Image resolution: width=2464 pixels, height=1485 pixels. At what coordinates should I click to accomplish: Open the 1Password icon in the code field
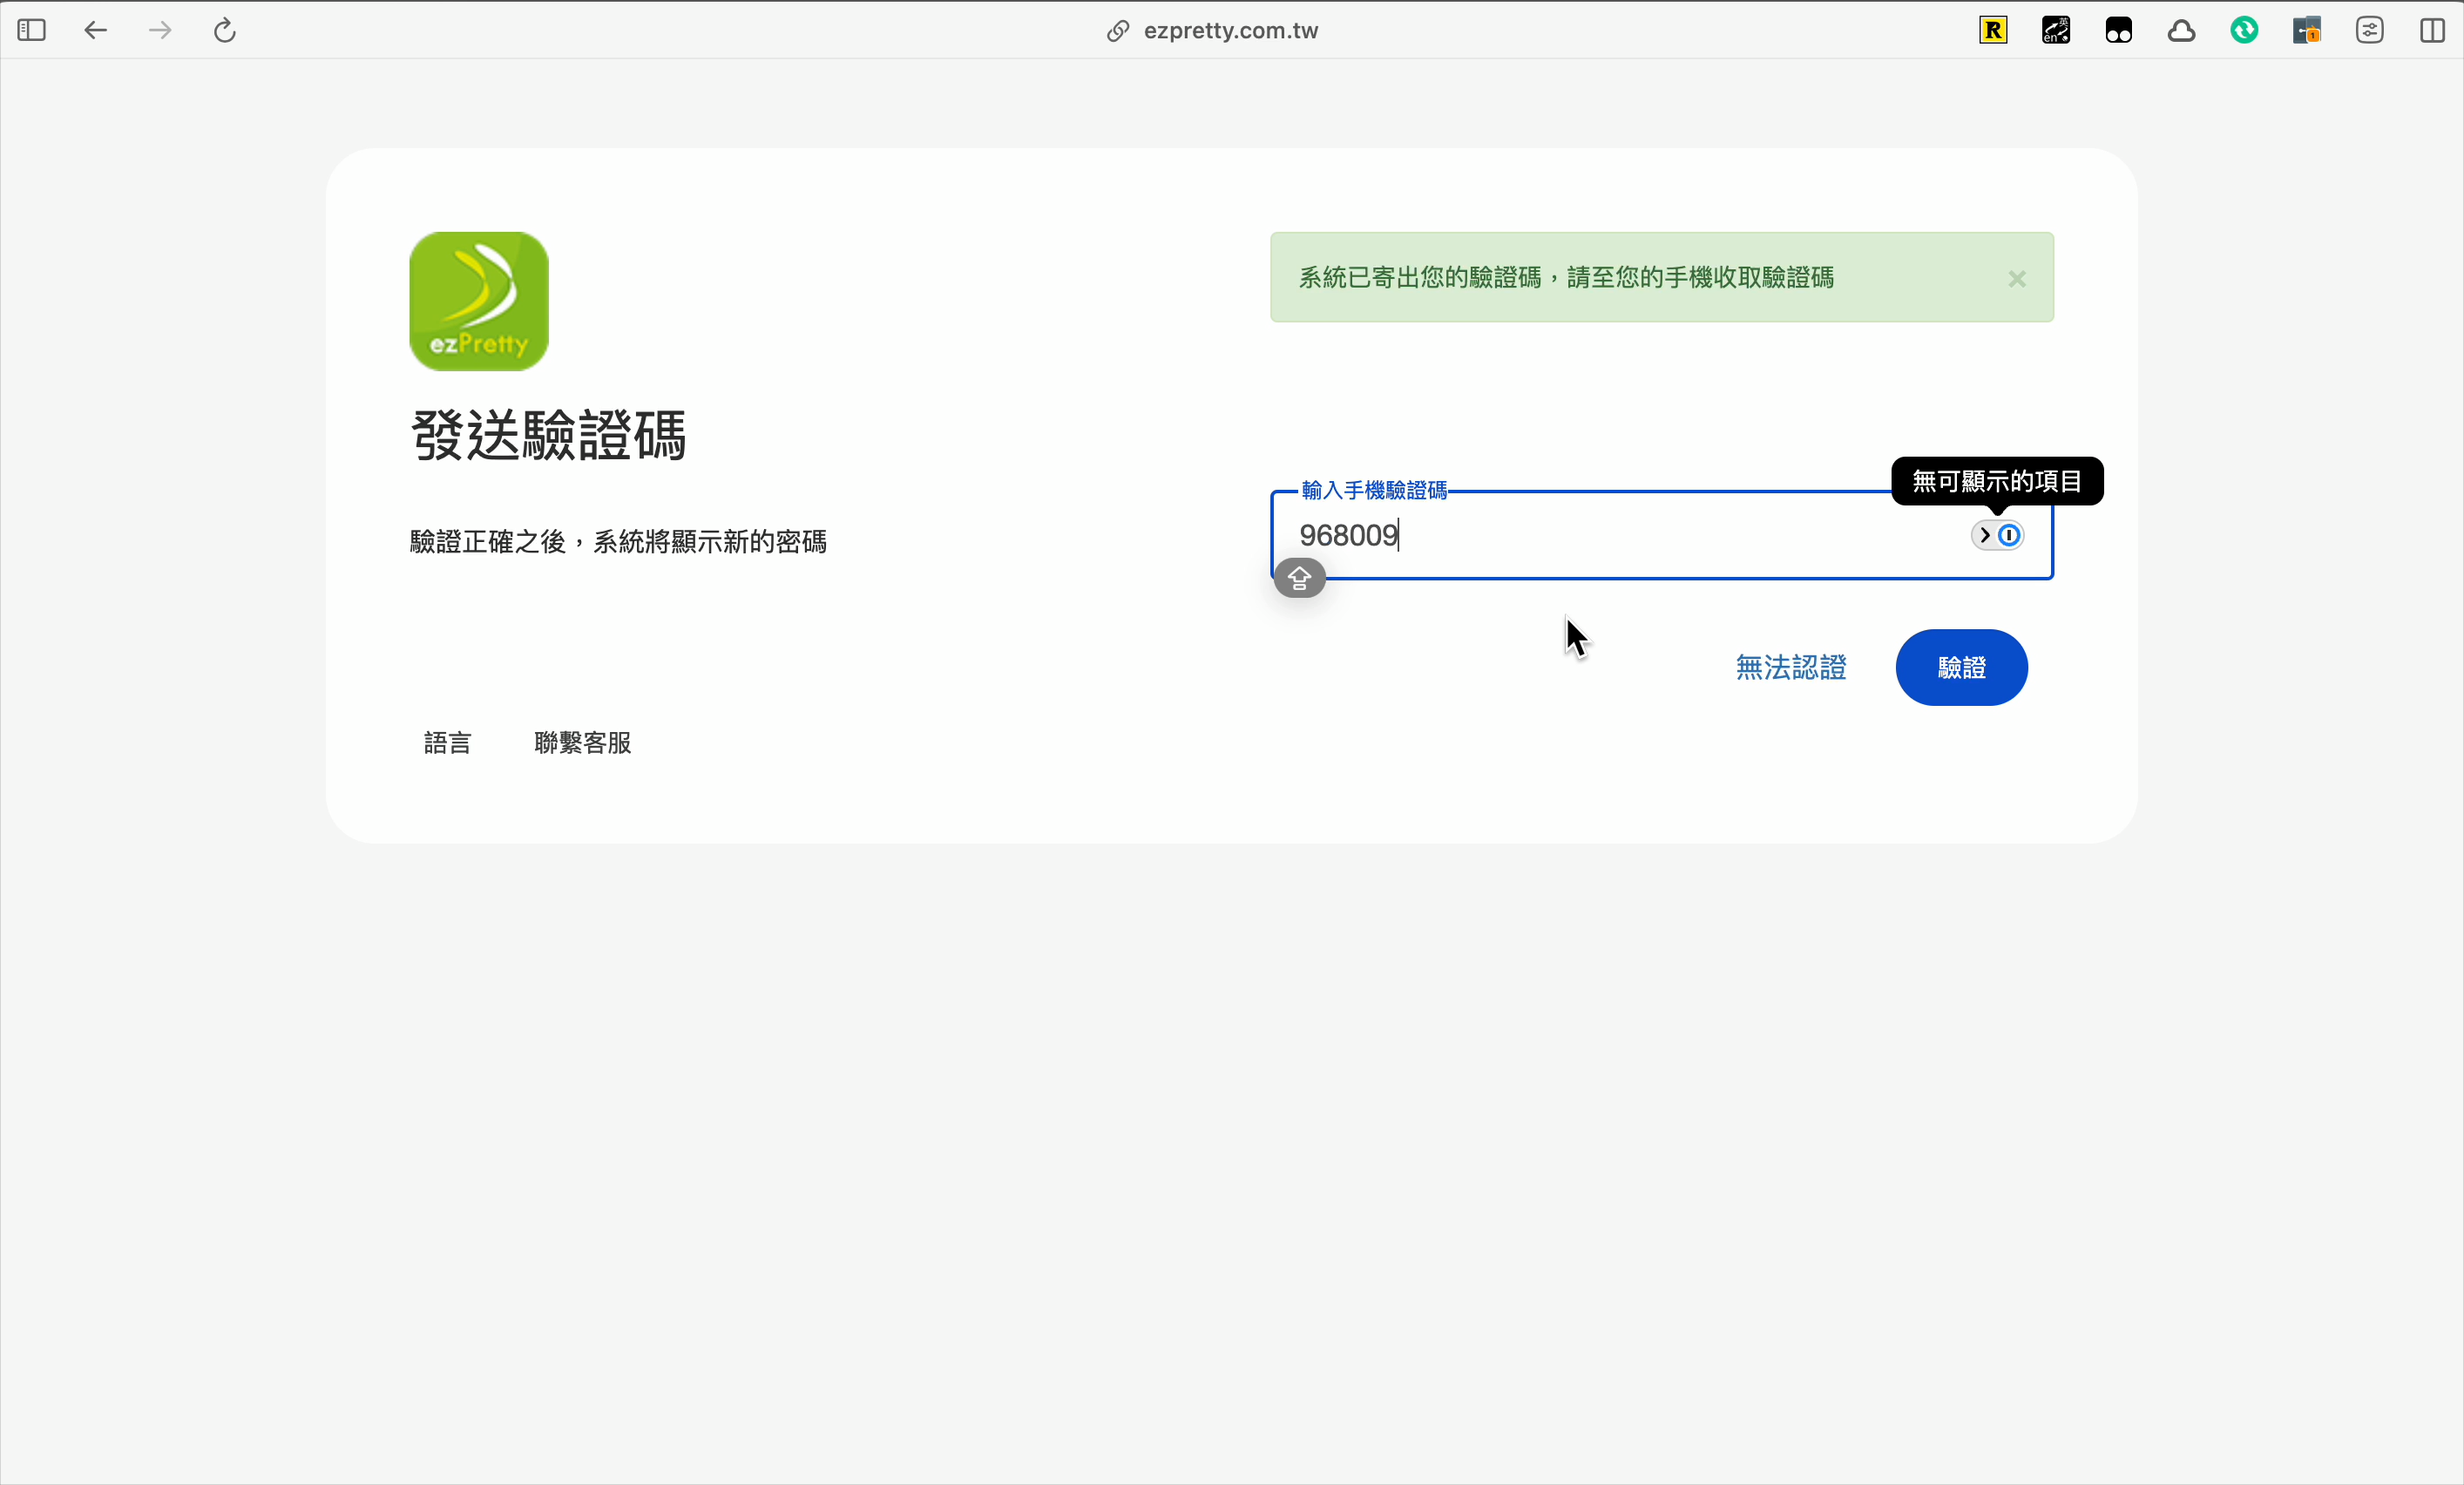[x=2009, y=535]
